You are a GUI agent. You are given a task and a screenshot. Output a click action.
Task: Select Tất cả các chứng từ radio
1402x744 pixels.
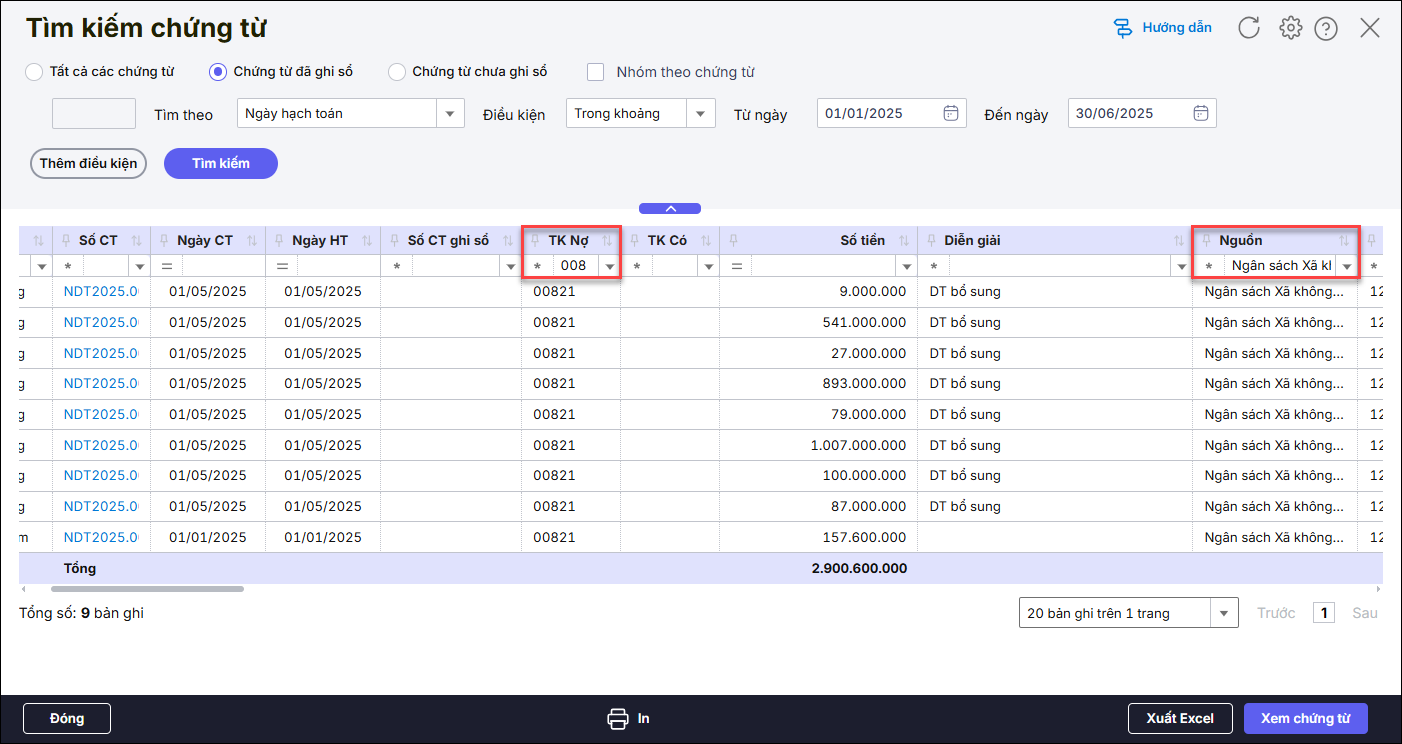click(x=34, y=72)
